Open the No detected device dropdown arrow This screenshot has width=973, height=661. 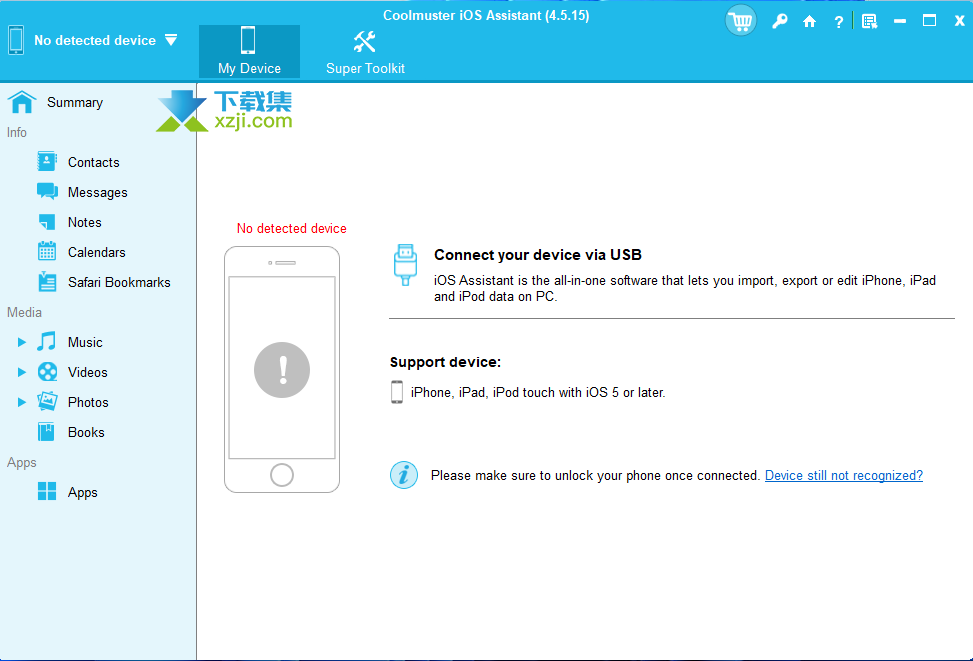[x=171, y=40]
